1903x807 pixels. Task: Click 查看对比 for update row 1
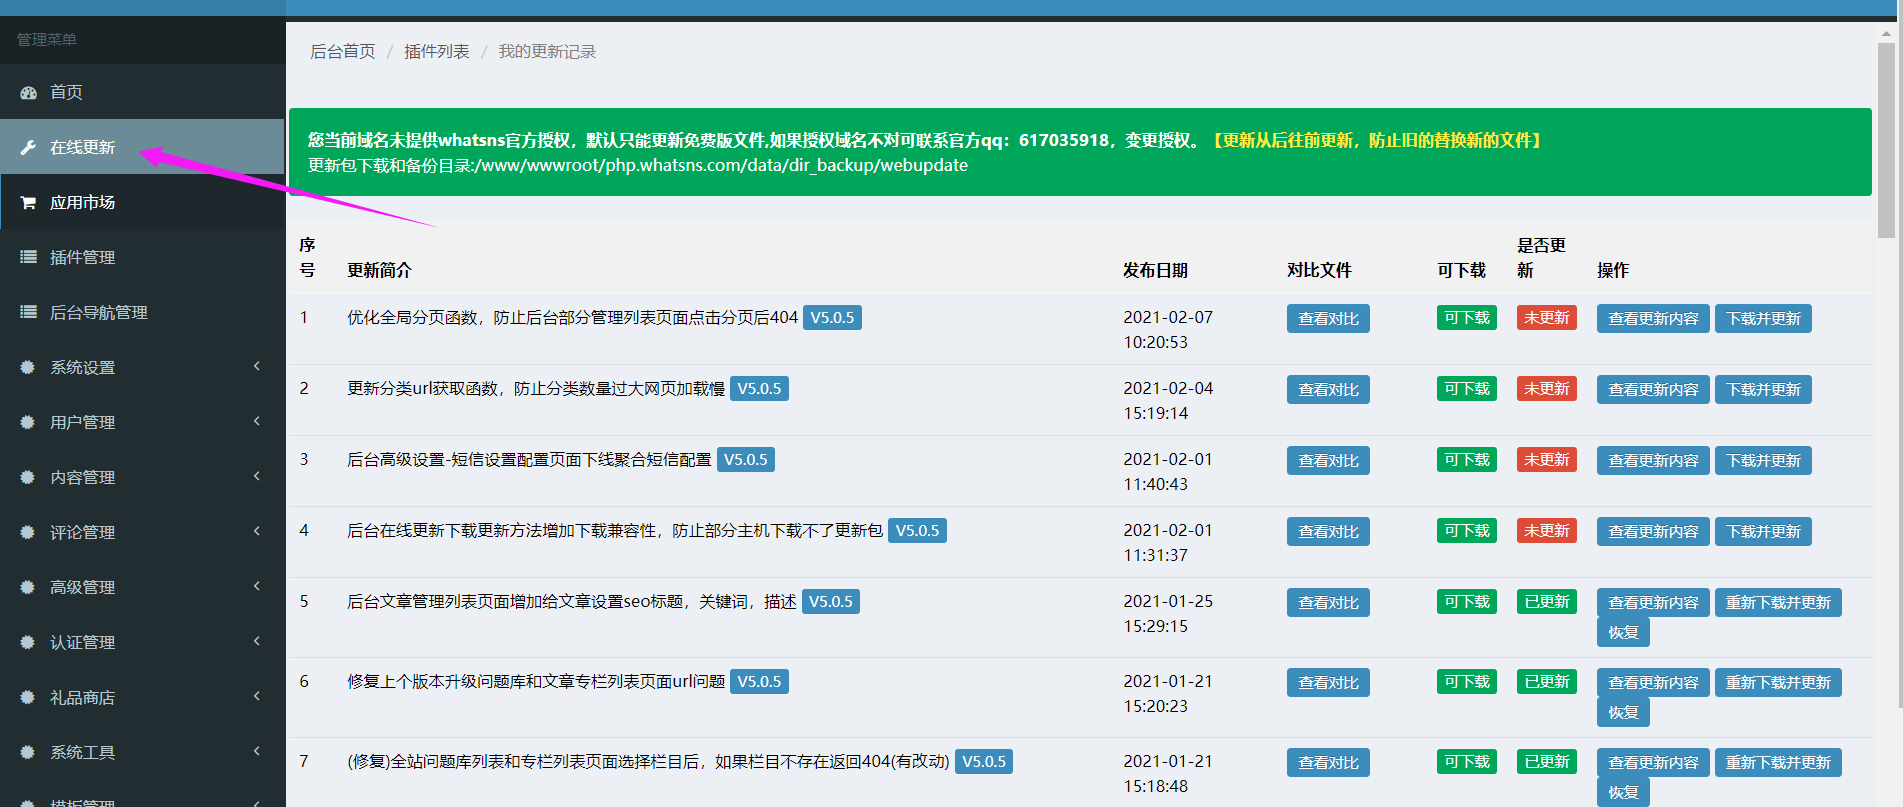point(1327,319)
